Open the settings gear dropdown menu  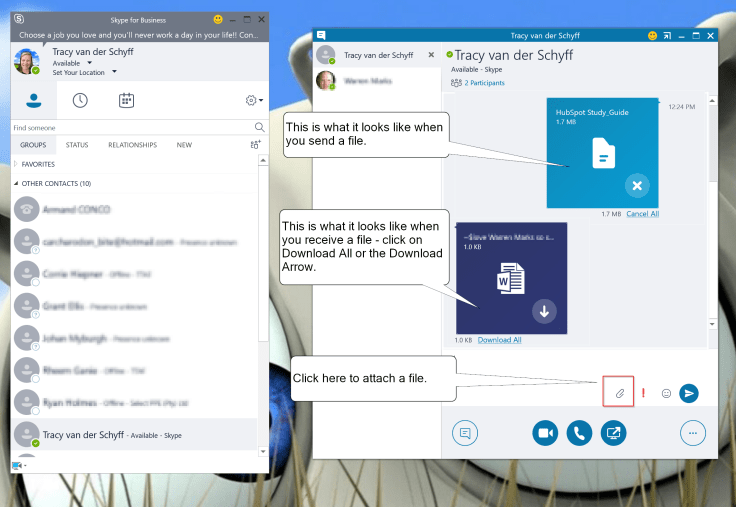tap(253, 100)
